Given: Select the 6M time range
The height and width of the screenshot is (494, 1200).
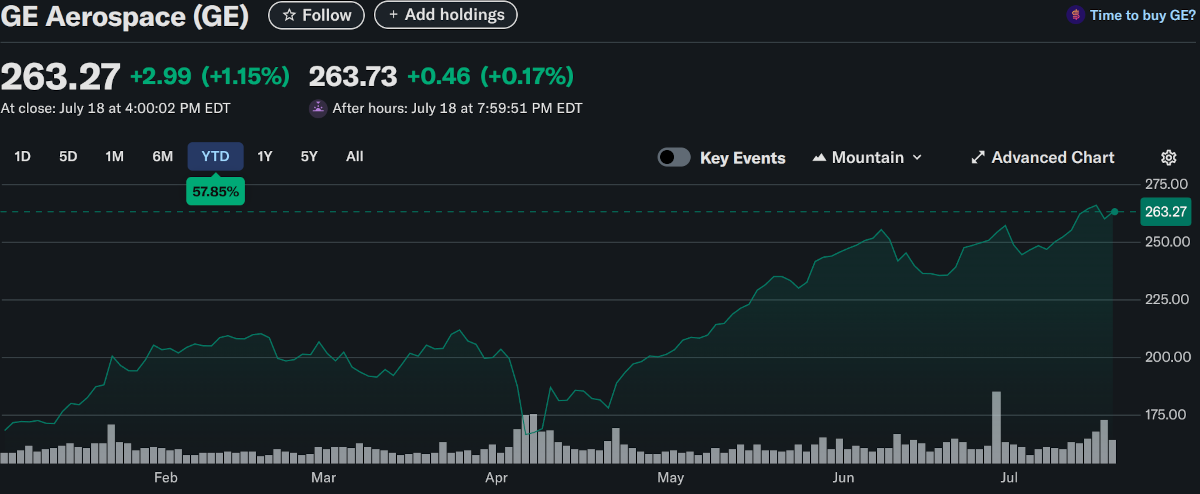Looking at the screenshot, I should tap(163, 156).
